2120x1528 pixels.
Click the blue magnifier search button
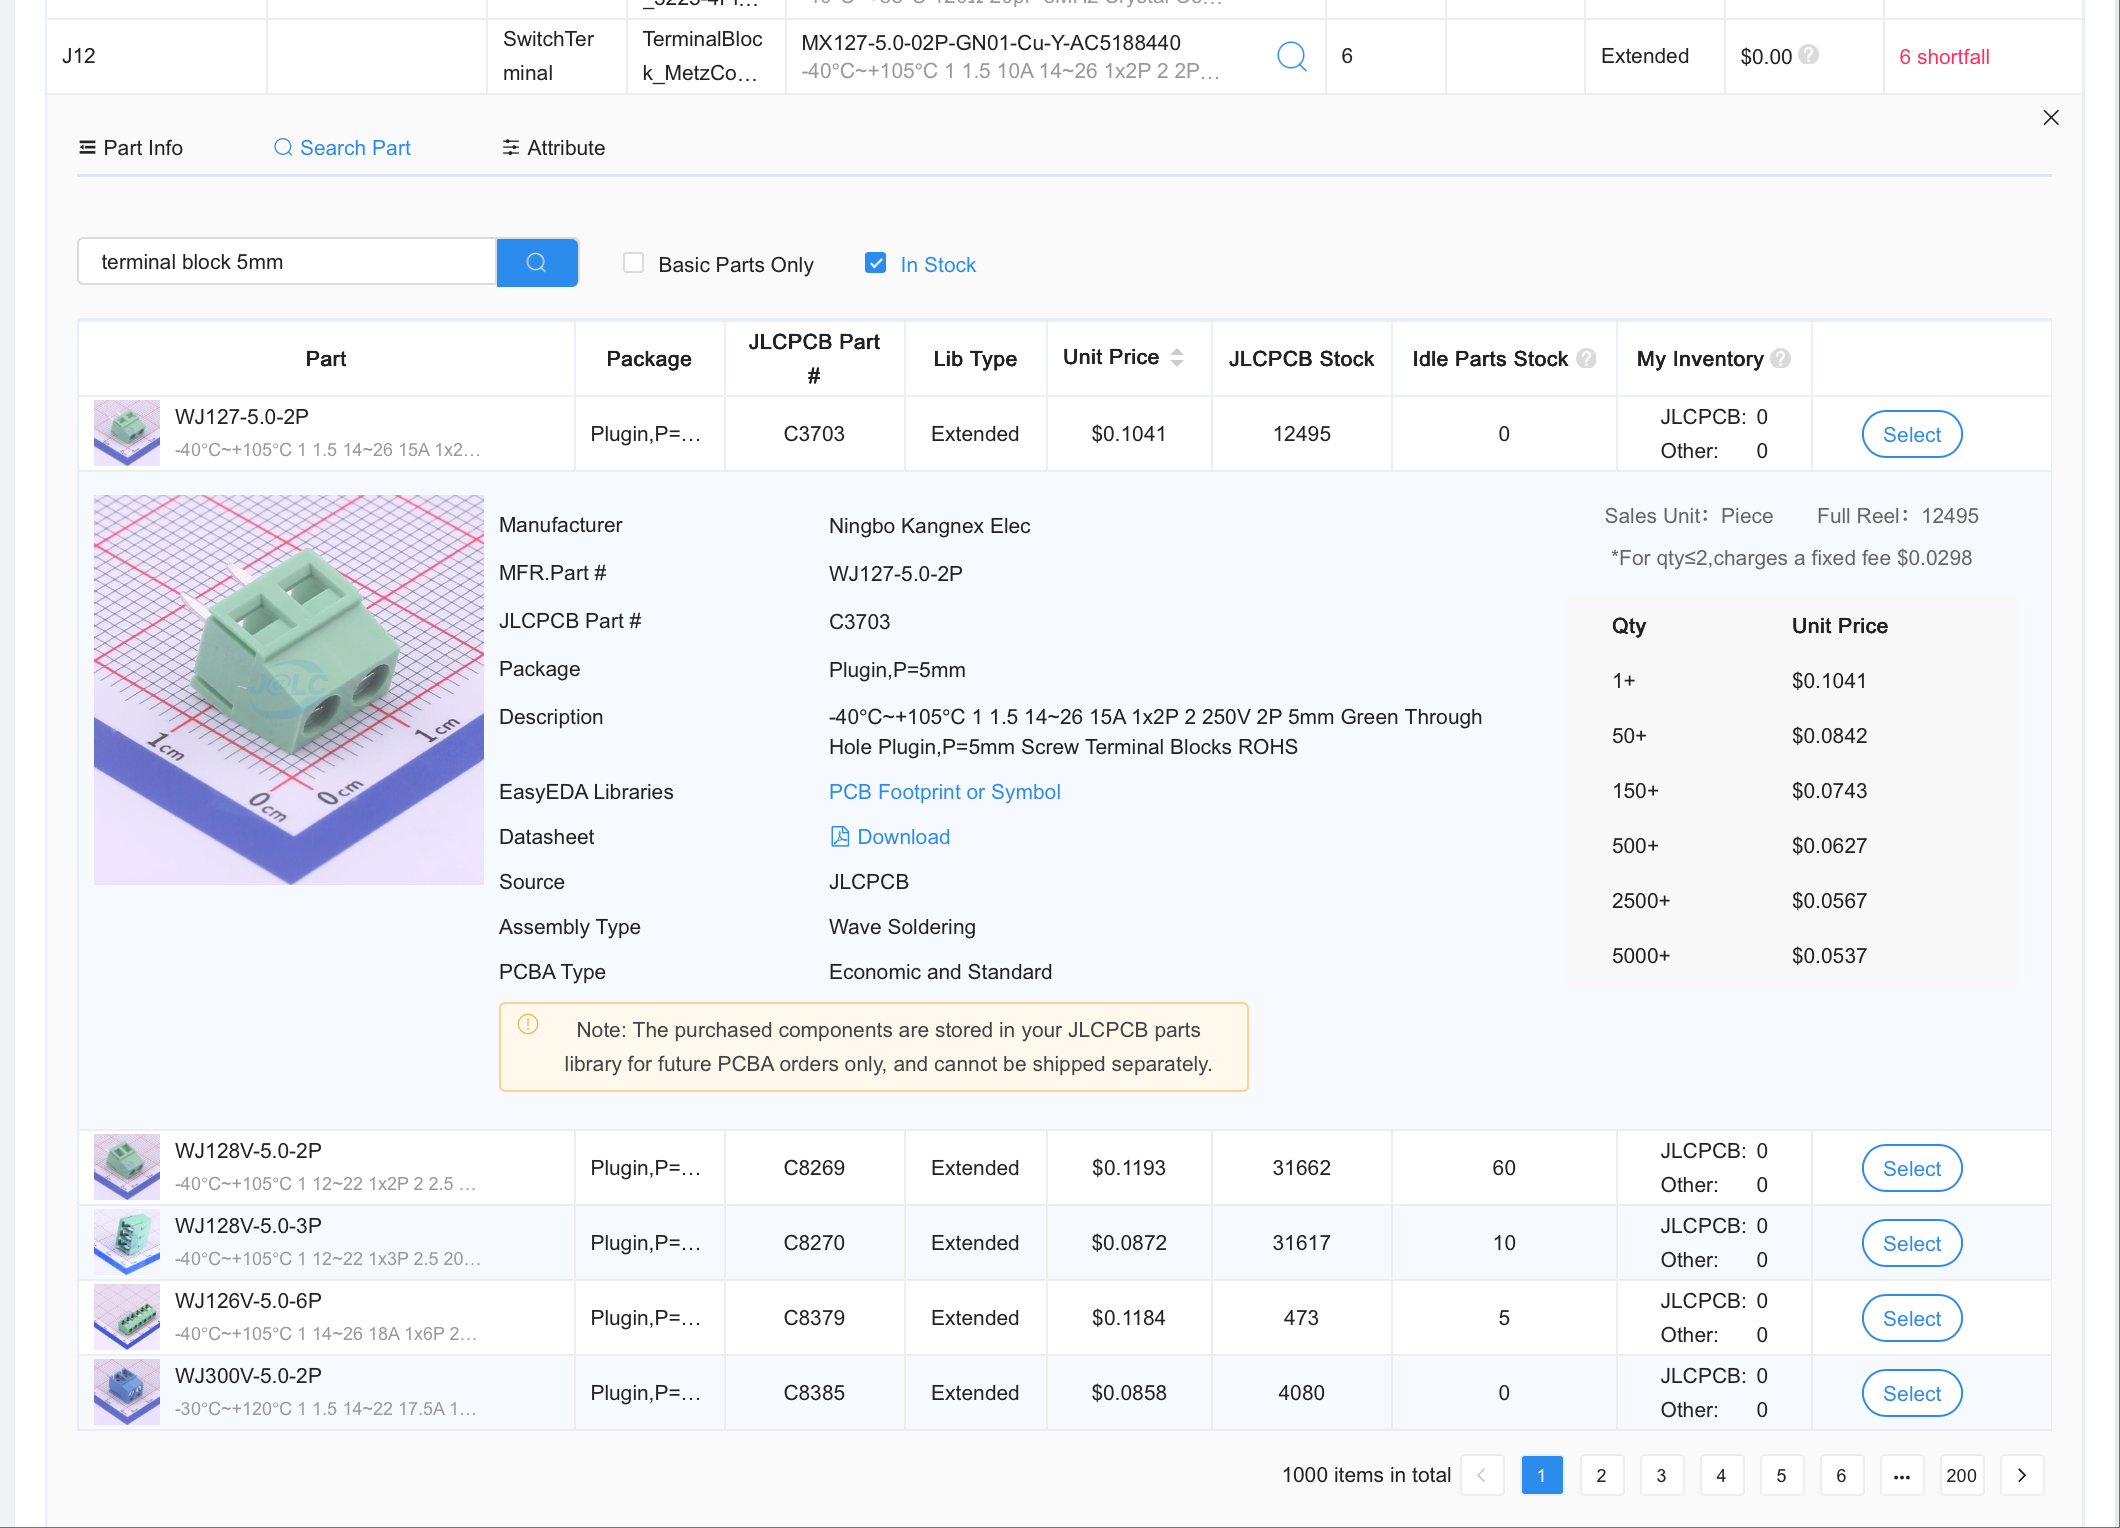(537, 262)
